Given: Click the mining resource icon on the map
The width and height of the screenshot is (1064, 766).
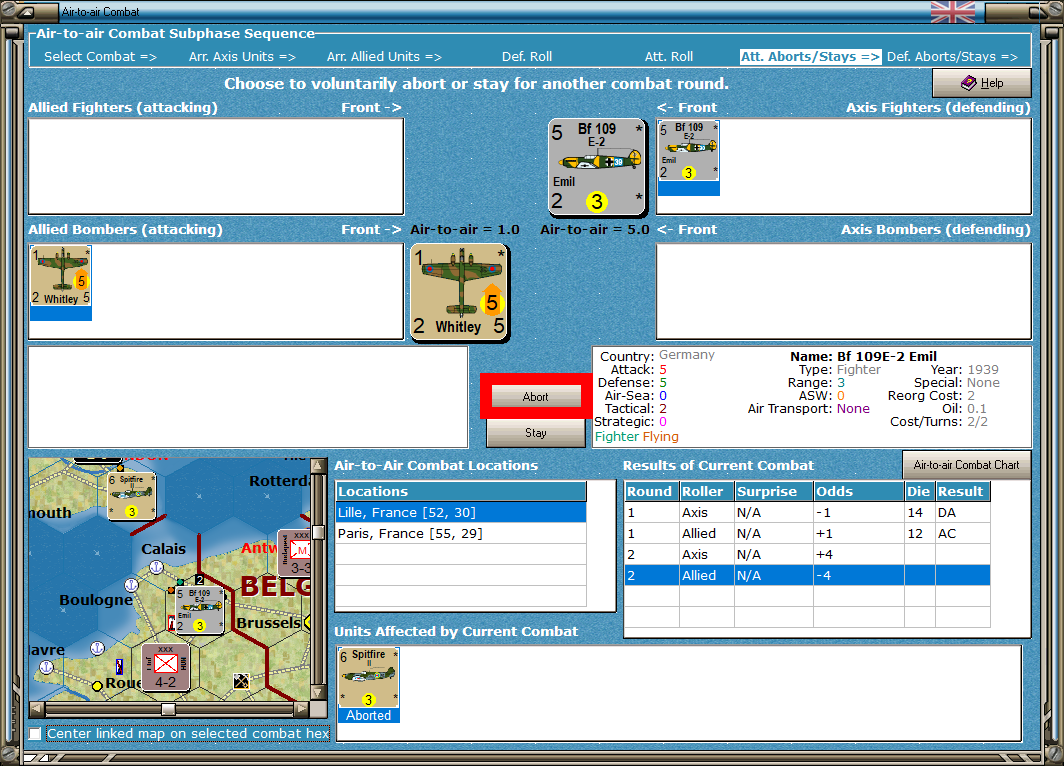Looking at the screenshot, I should click(x=241, y=681).
